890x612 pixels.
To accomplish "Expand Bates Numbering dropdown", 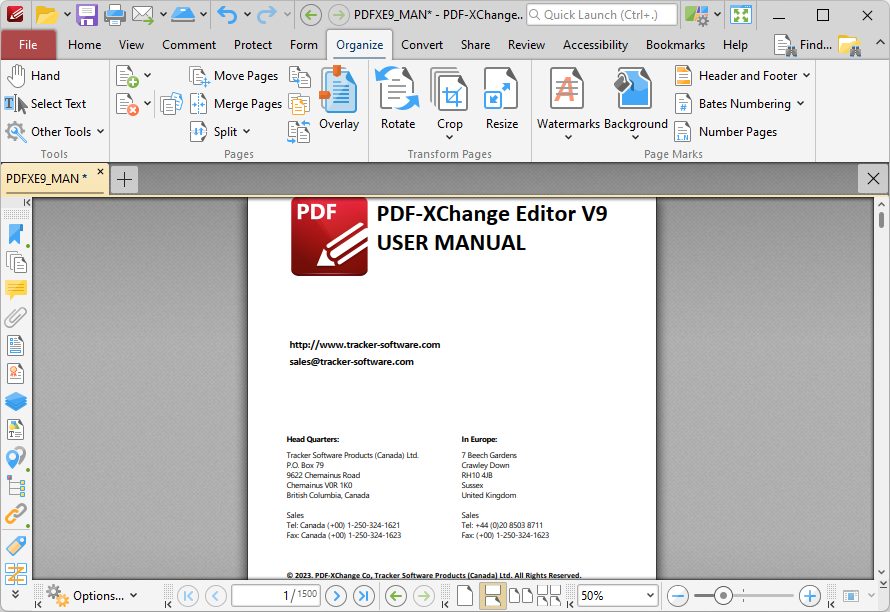I will coord(800,103).
